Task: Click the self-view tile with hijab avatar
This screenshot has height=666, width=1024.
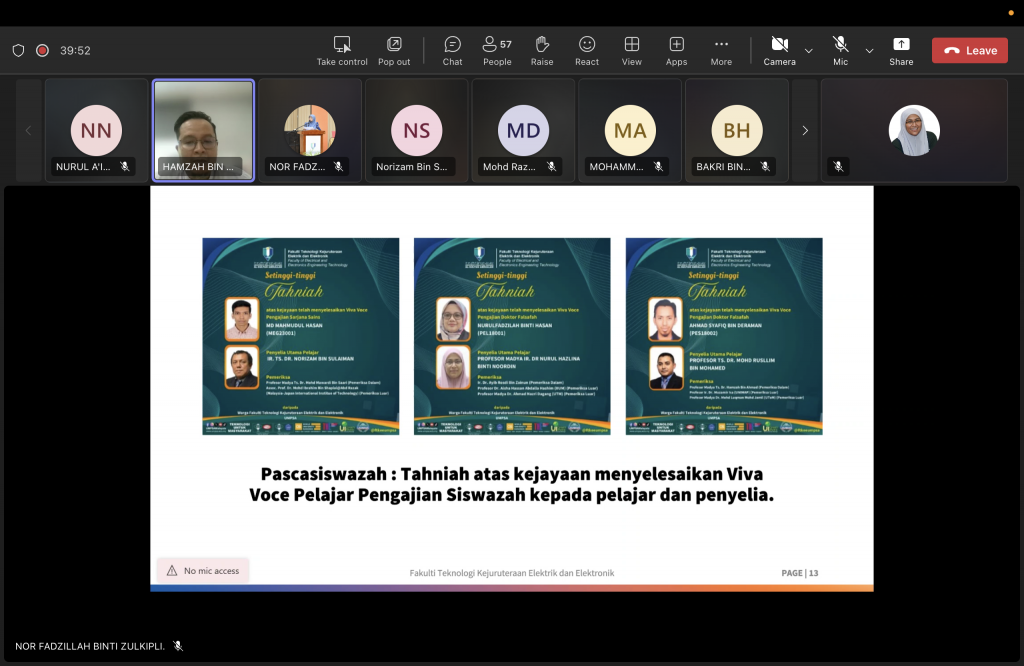Action: pyautogui.click(x=914, y=130)
